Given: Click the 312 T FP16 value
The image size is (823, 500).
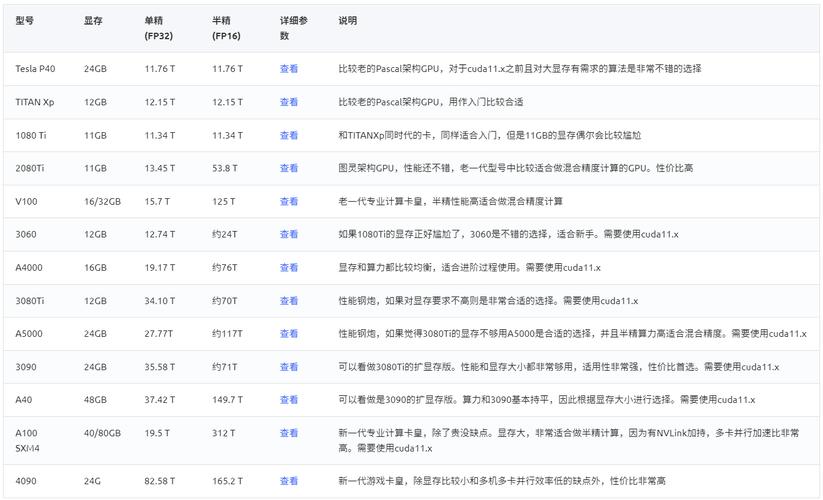Looking at the screenshot, I should (224, 433).
